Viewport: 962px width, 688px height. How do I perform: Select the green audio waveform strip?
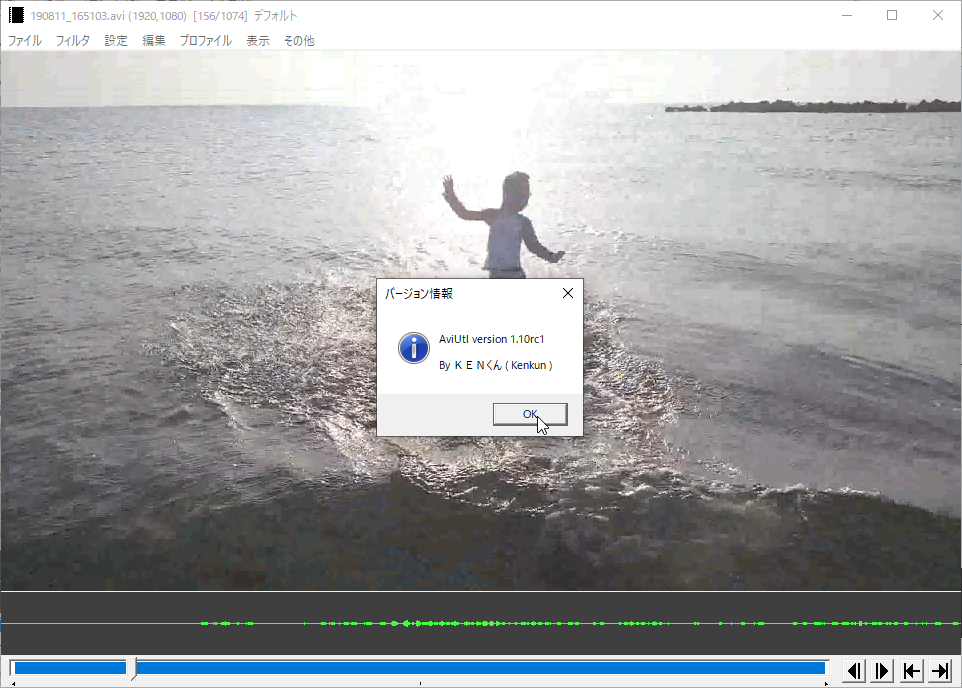tap(480, 622)
